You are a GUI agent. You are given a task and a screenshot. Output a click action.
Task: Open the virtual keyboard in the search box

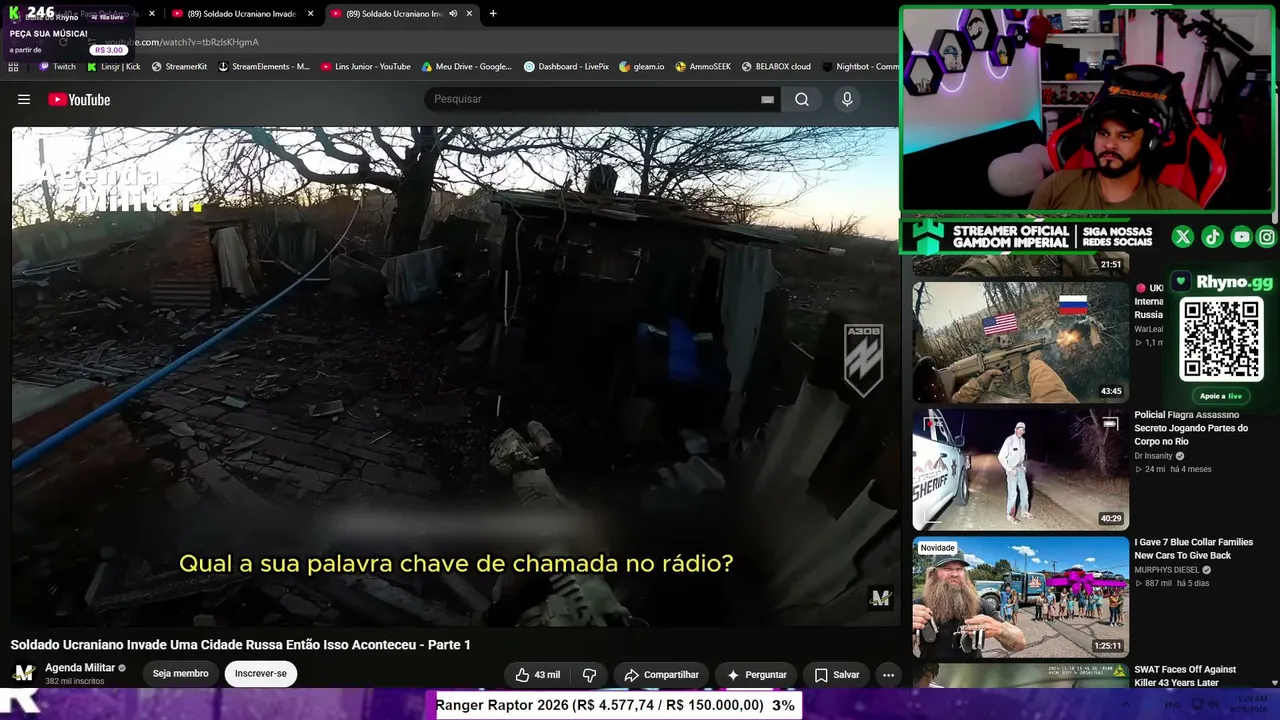click(x=767, y=99)
